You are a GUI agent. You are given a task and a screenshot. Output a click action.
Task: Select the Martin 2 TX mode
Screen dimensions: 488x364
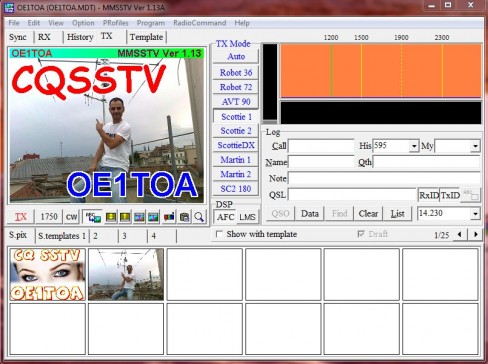[236, 174]
